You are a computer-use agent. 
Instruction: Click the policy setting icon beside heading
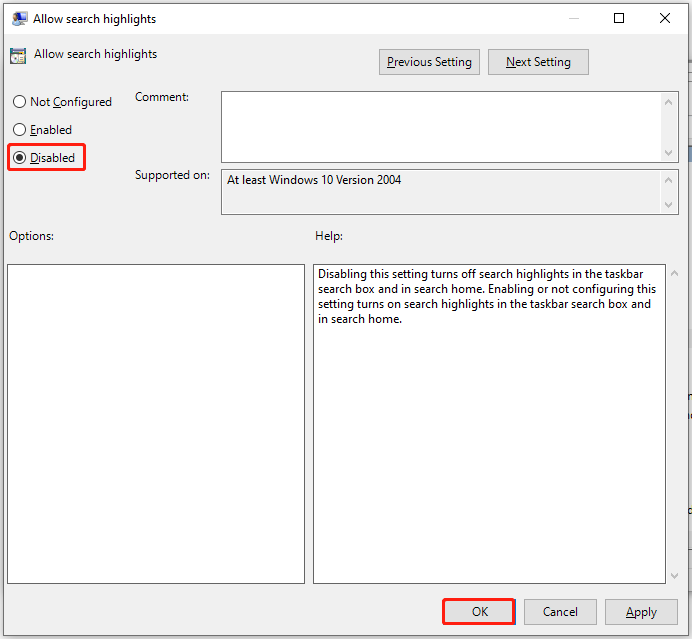tap(18, 56)
